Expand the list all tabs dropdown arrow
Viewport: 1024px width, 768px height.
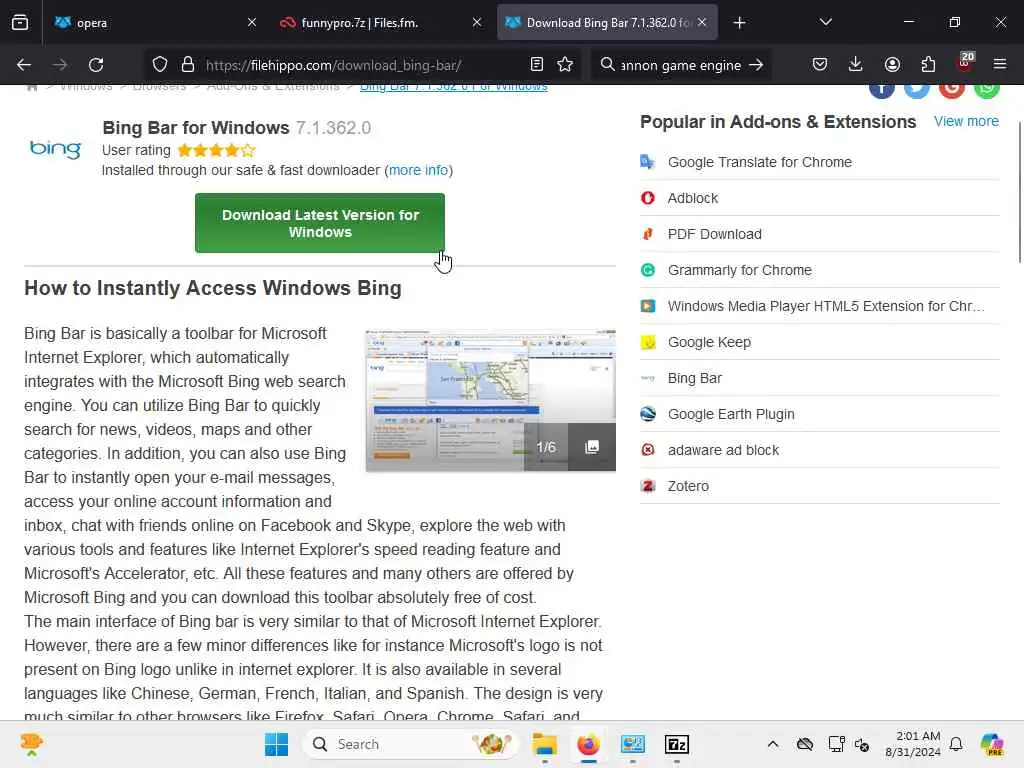tap(825, 22)
